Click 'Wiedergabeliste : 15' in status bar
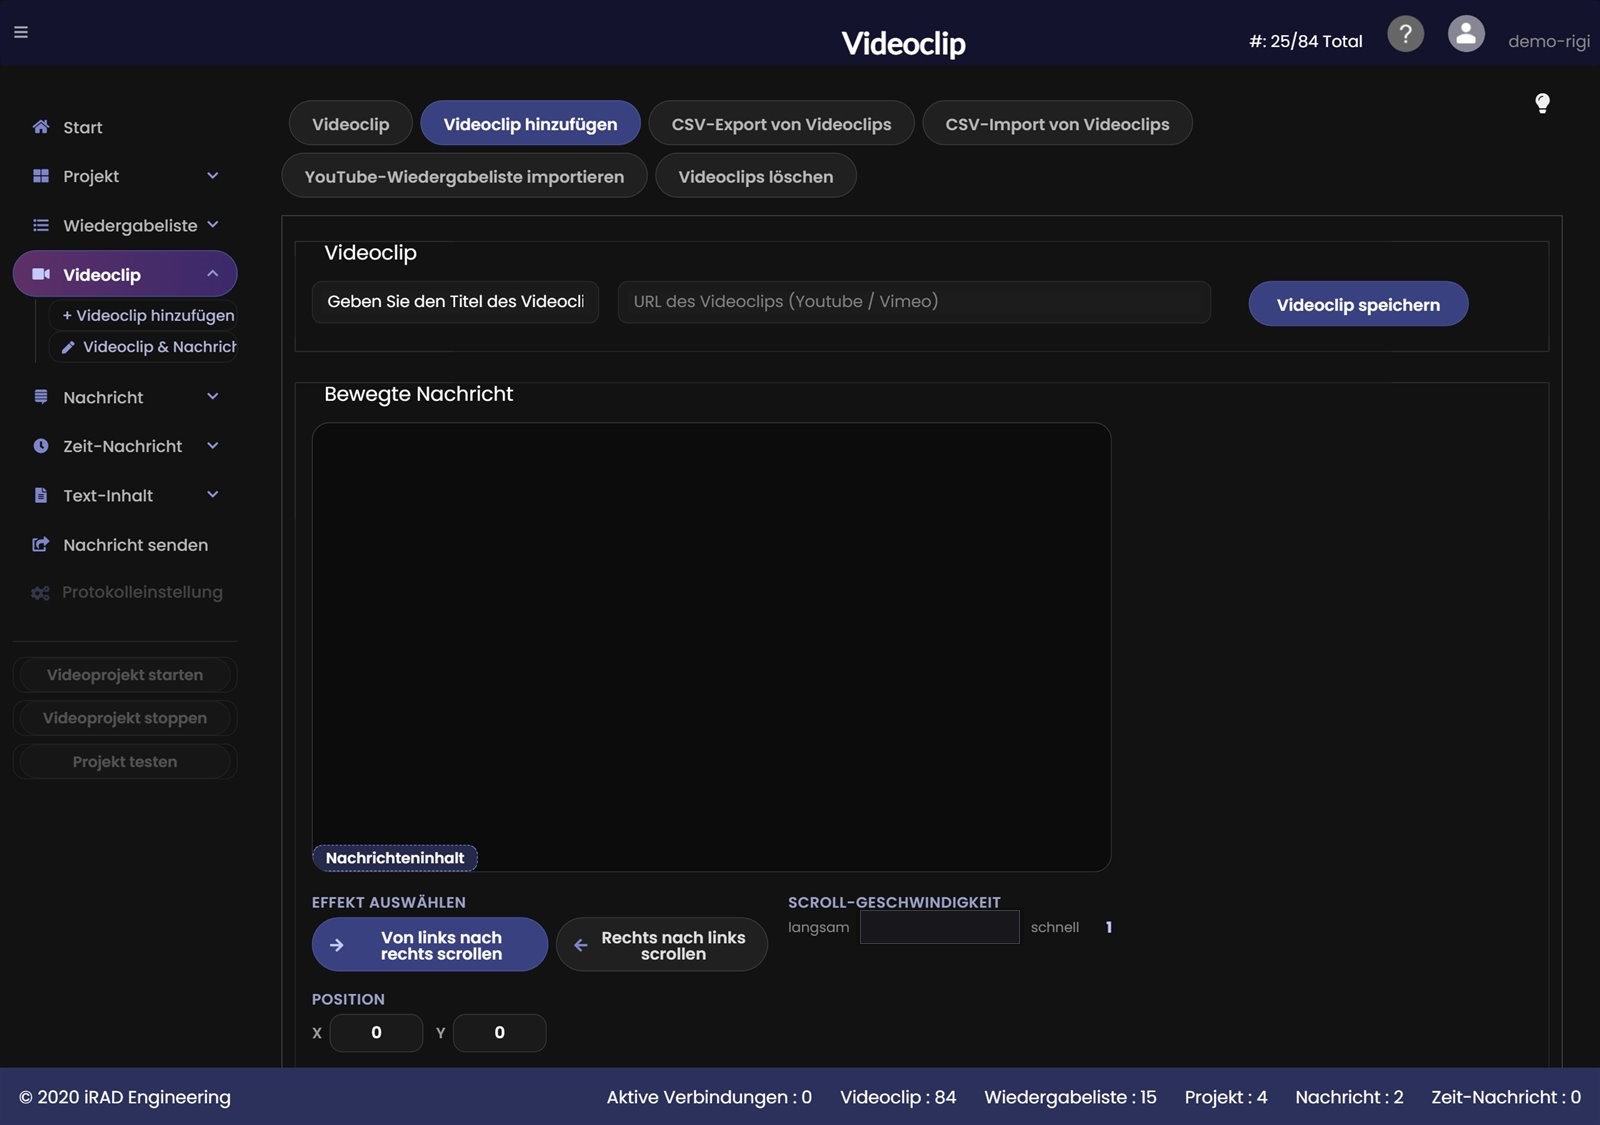Image resolution: width=1600 pixels, height=1125 pixels. (1070, 1097)
